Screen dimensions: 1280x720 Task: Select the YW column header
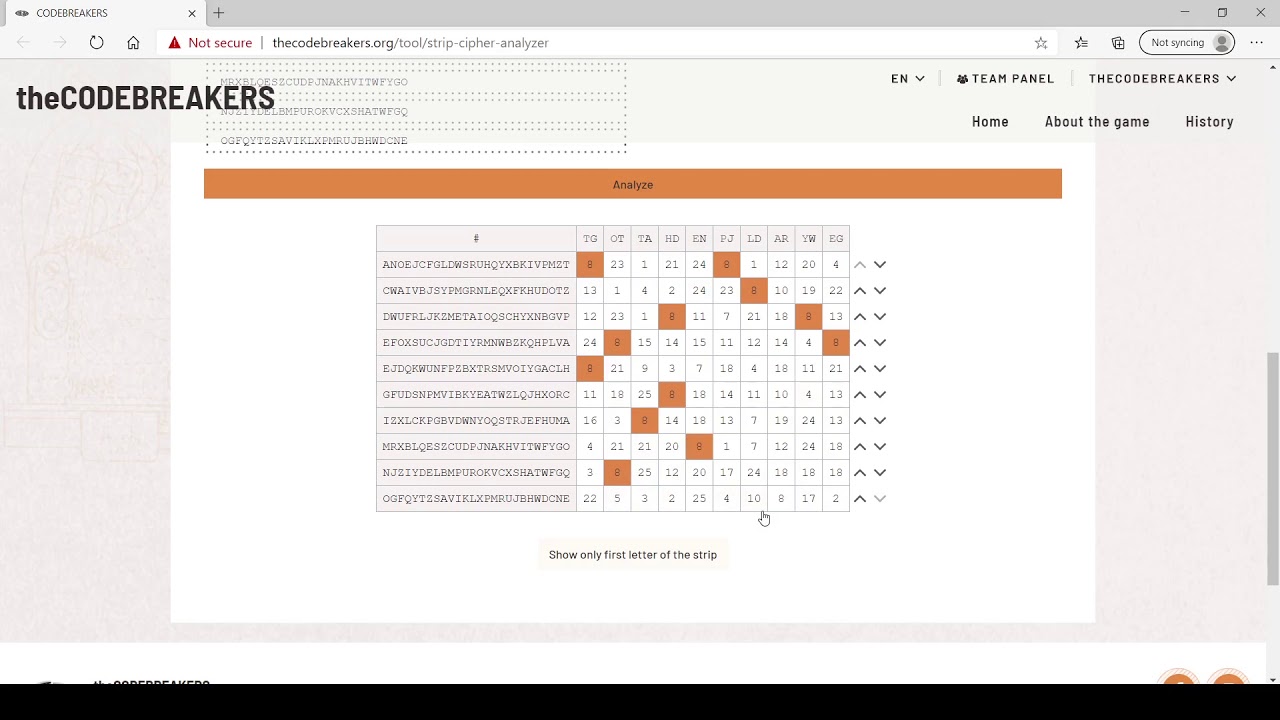(x=809, y=239)
